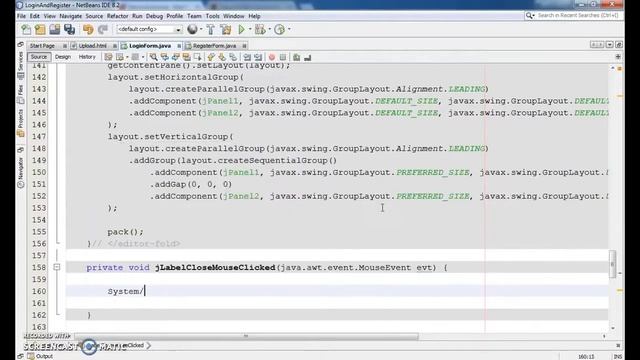
Task: Click Find Next Occurrence icon
Action: (x=176, y=57)
